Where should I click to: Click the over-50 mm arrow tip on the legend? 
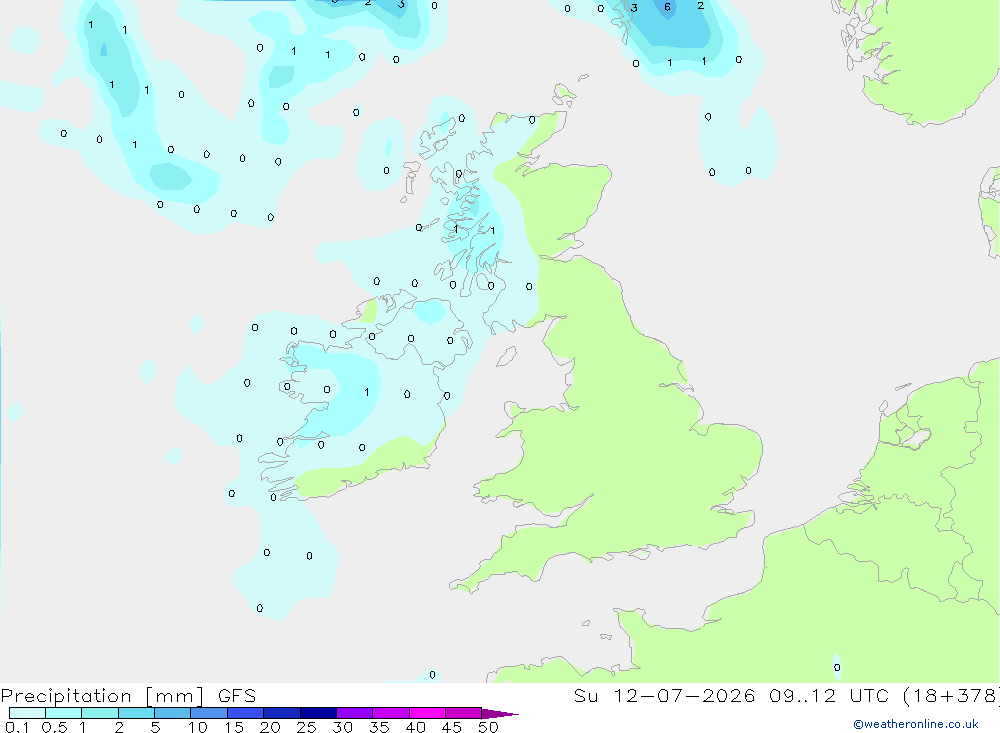point(500,713)
